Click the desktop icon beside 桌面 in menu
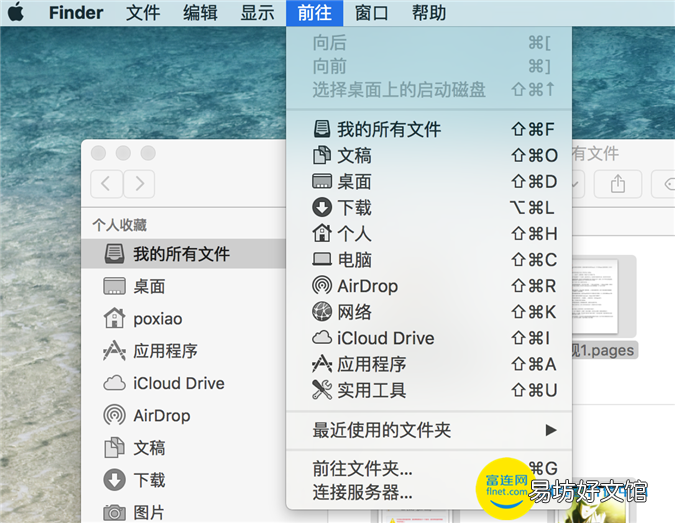Screen dimensions: 675x523 click(x=322, y=181)
